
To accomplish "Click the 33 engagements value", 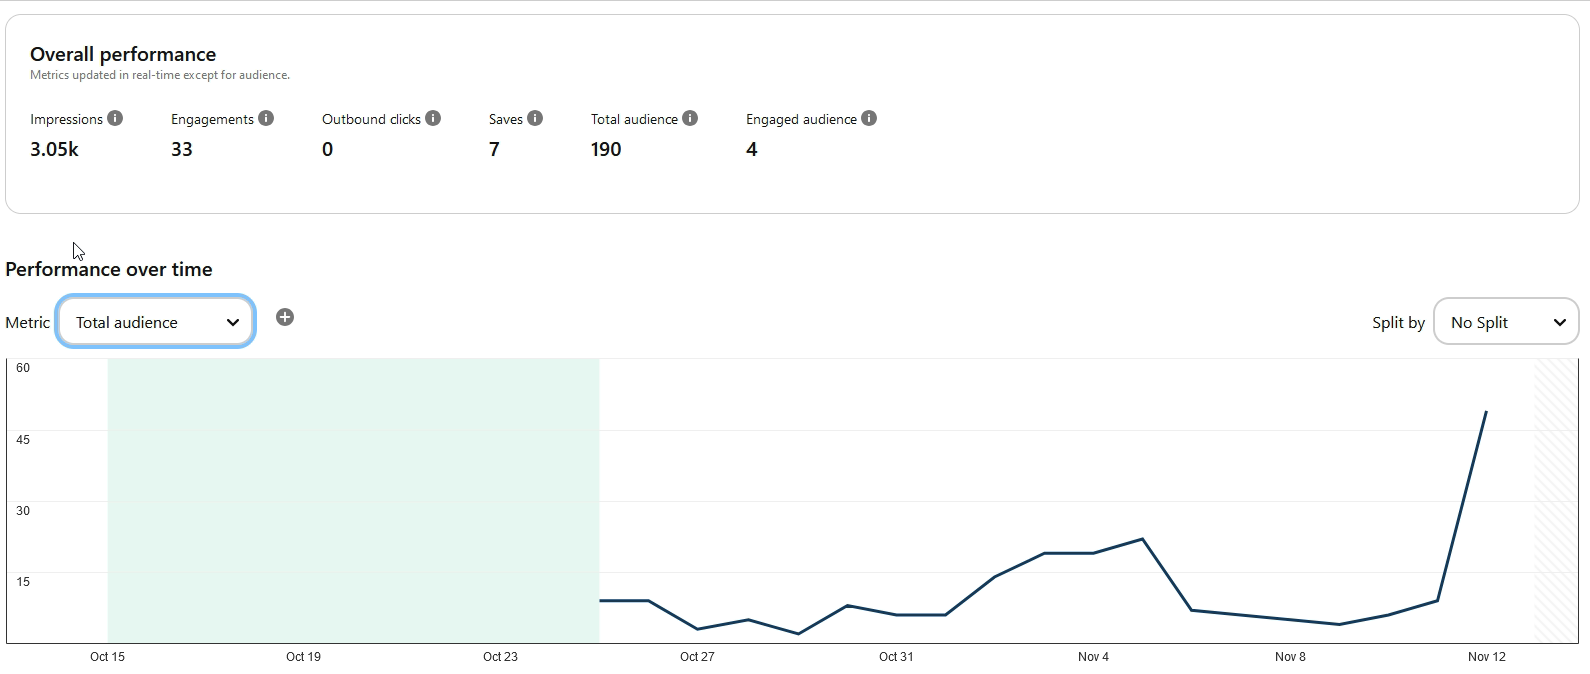I will [182, 149].
